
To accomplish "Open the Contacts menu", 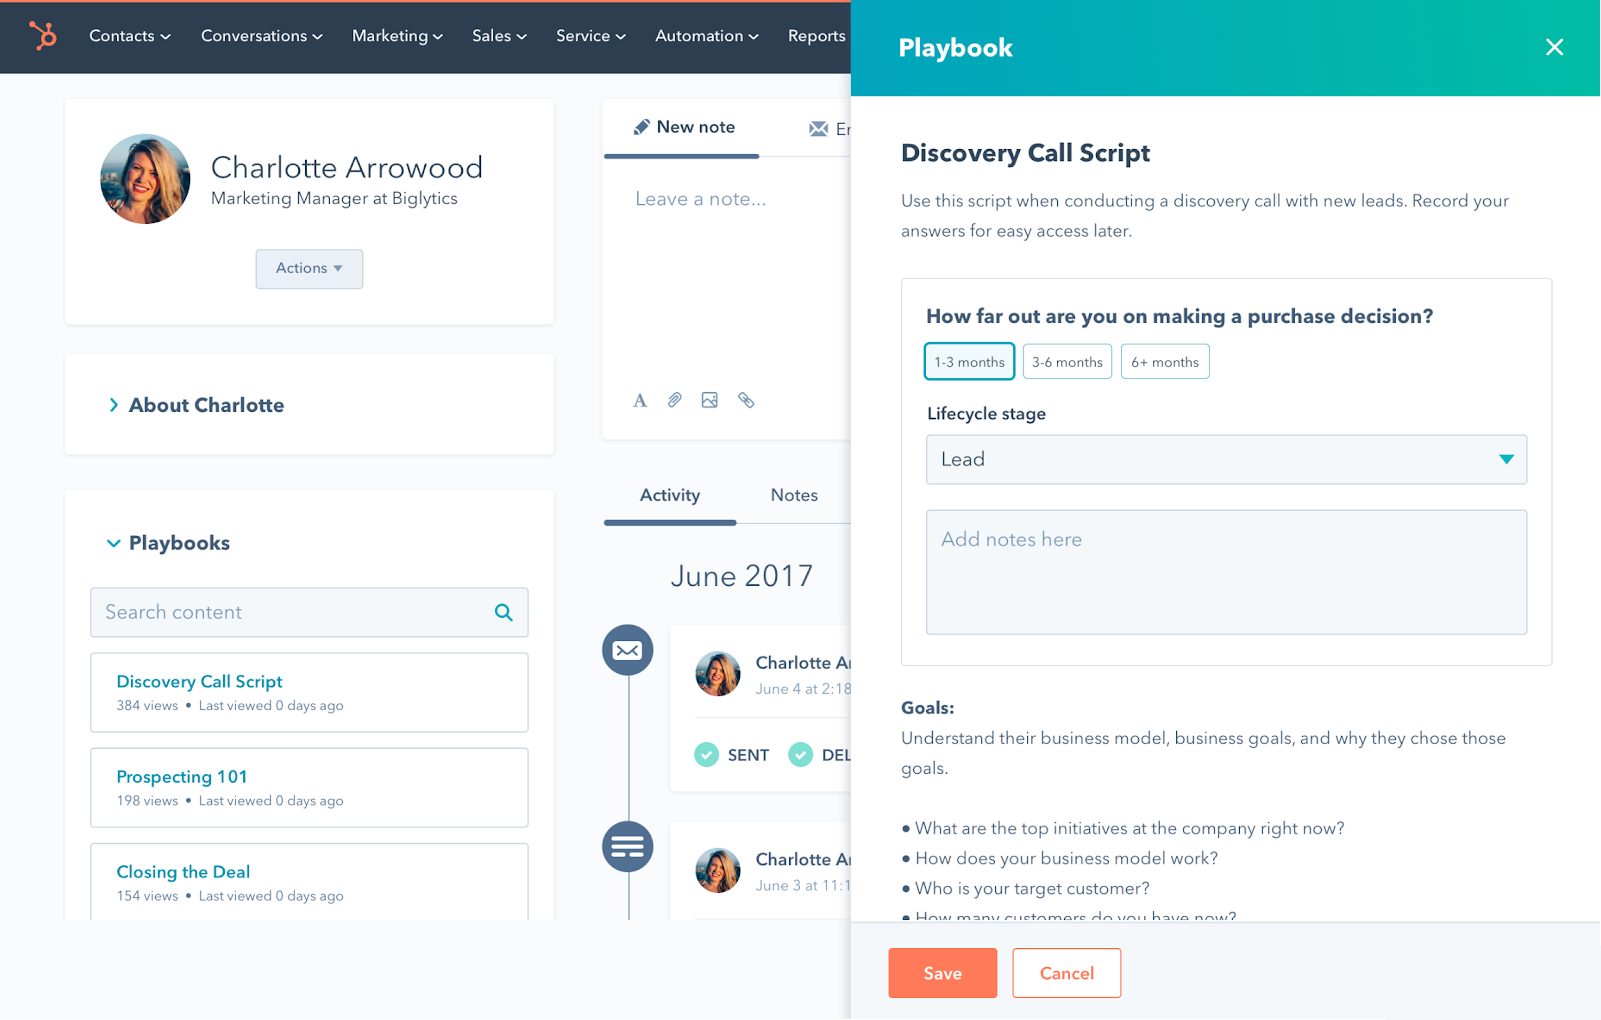I will point(130,36).
